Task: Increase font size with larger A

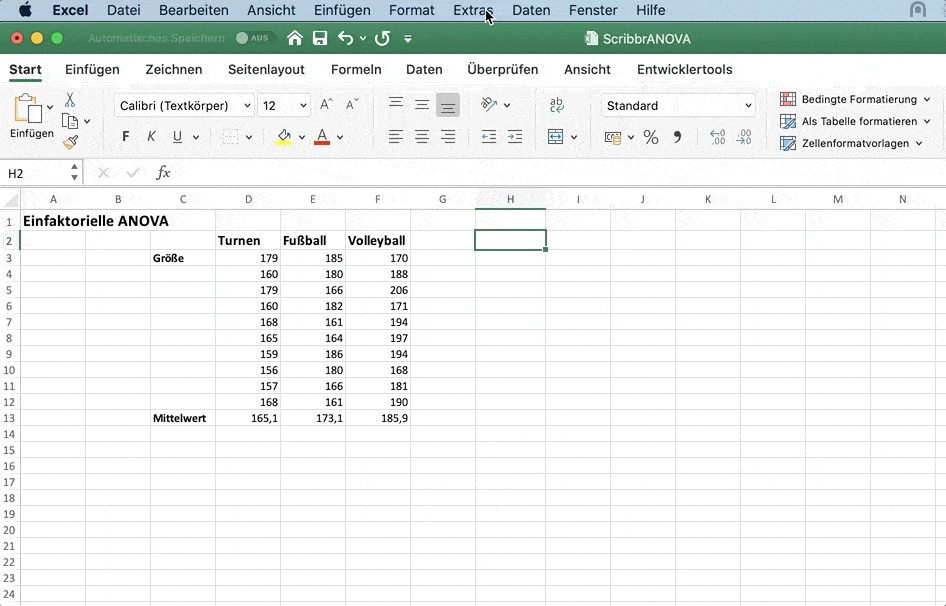Action: 326,105
